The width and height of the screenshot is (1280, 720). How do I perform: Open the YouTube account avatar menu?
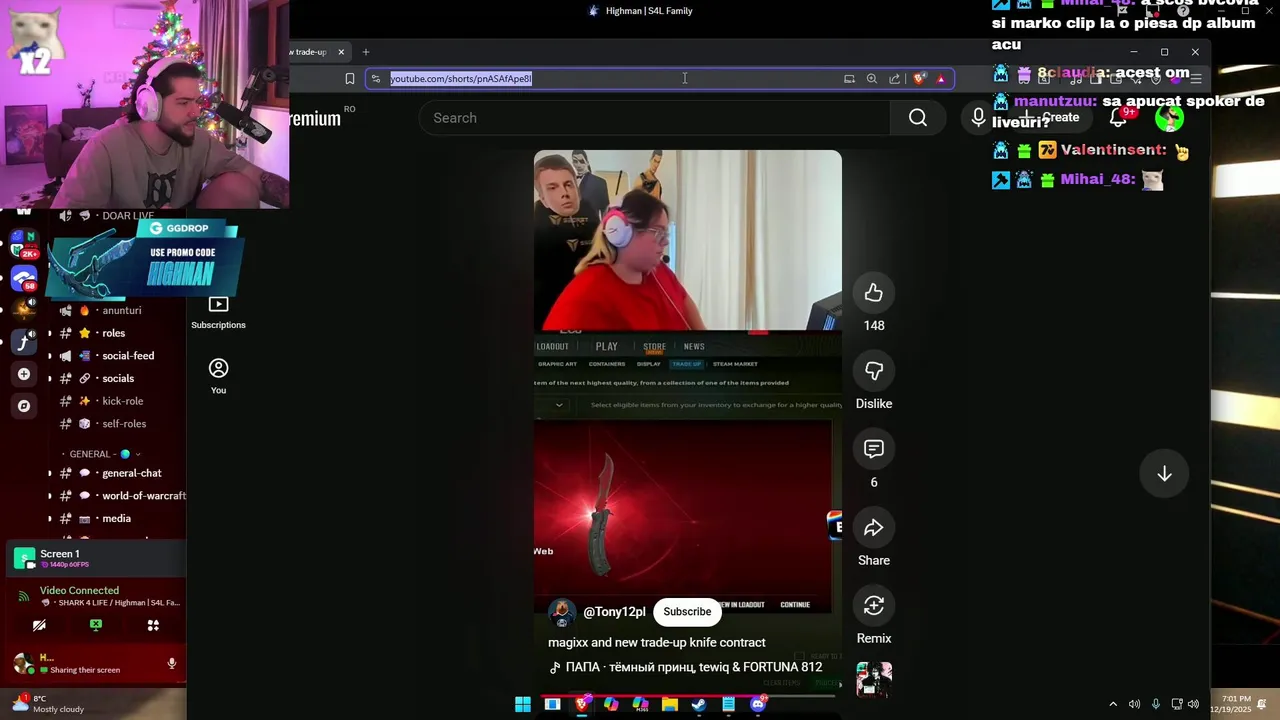(1169, 118)
